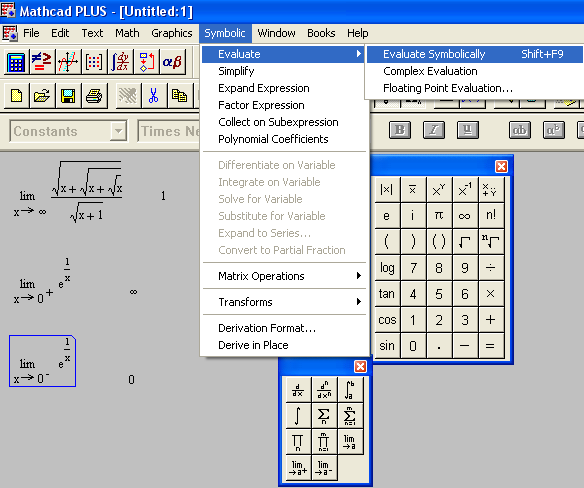Toggle subscript ab formatting

click(x=520, y=130)
